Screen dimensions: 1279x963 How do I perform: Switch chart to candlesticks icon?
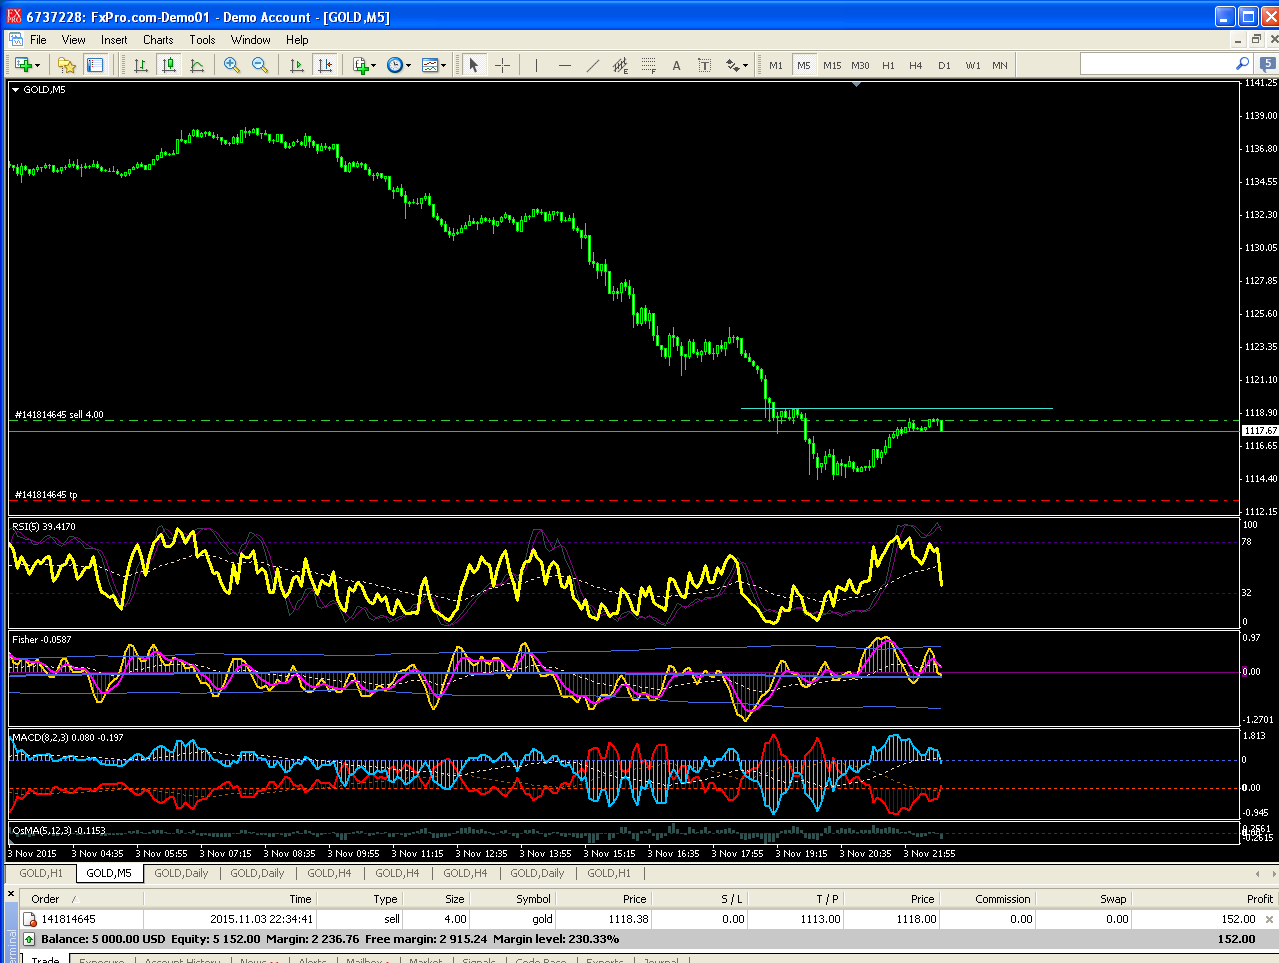169,65
